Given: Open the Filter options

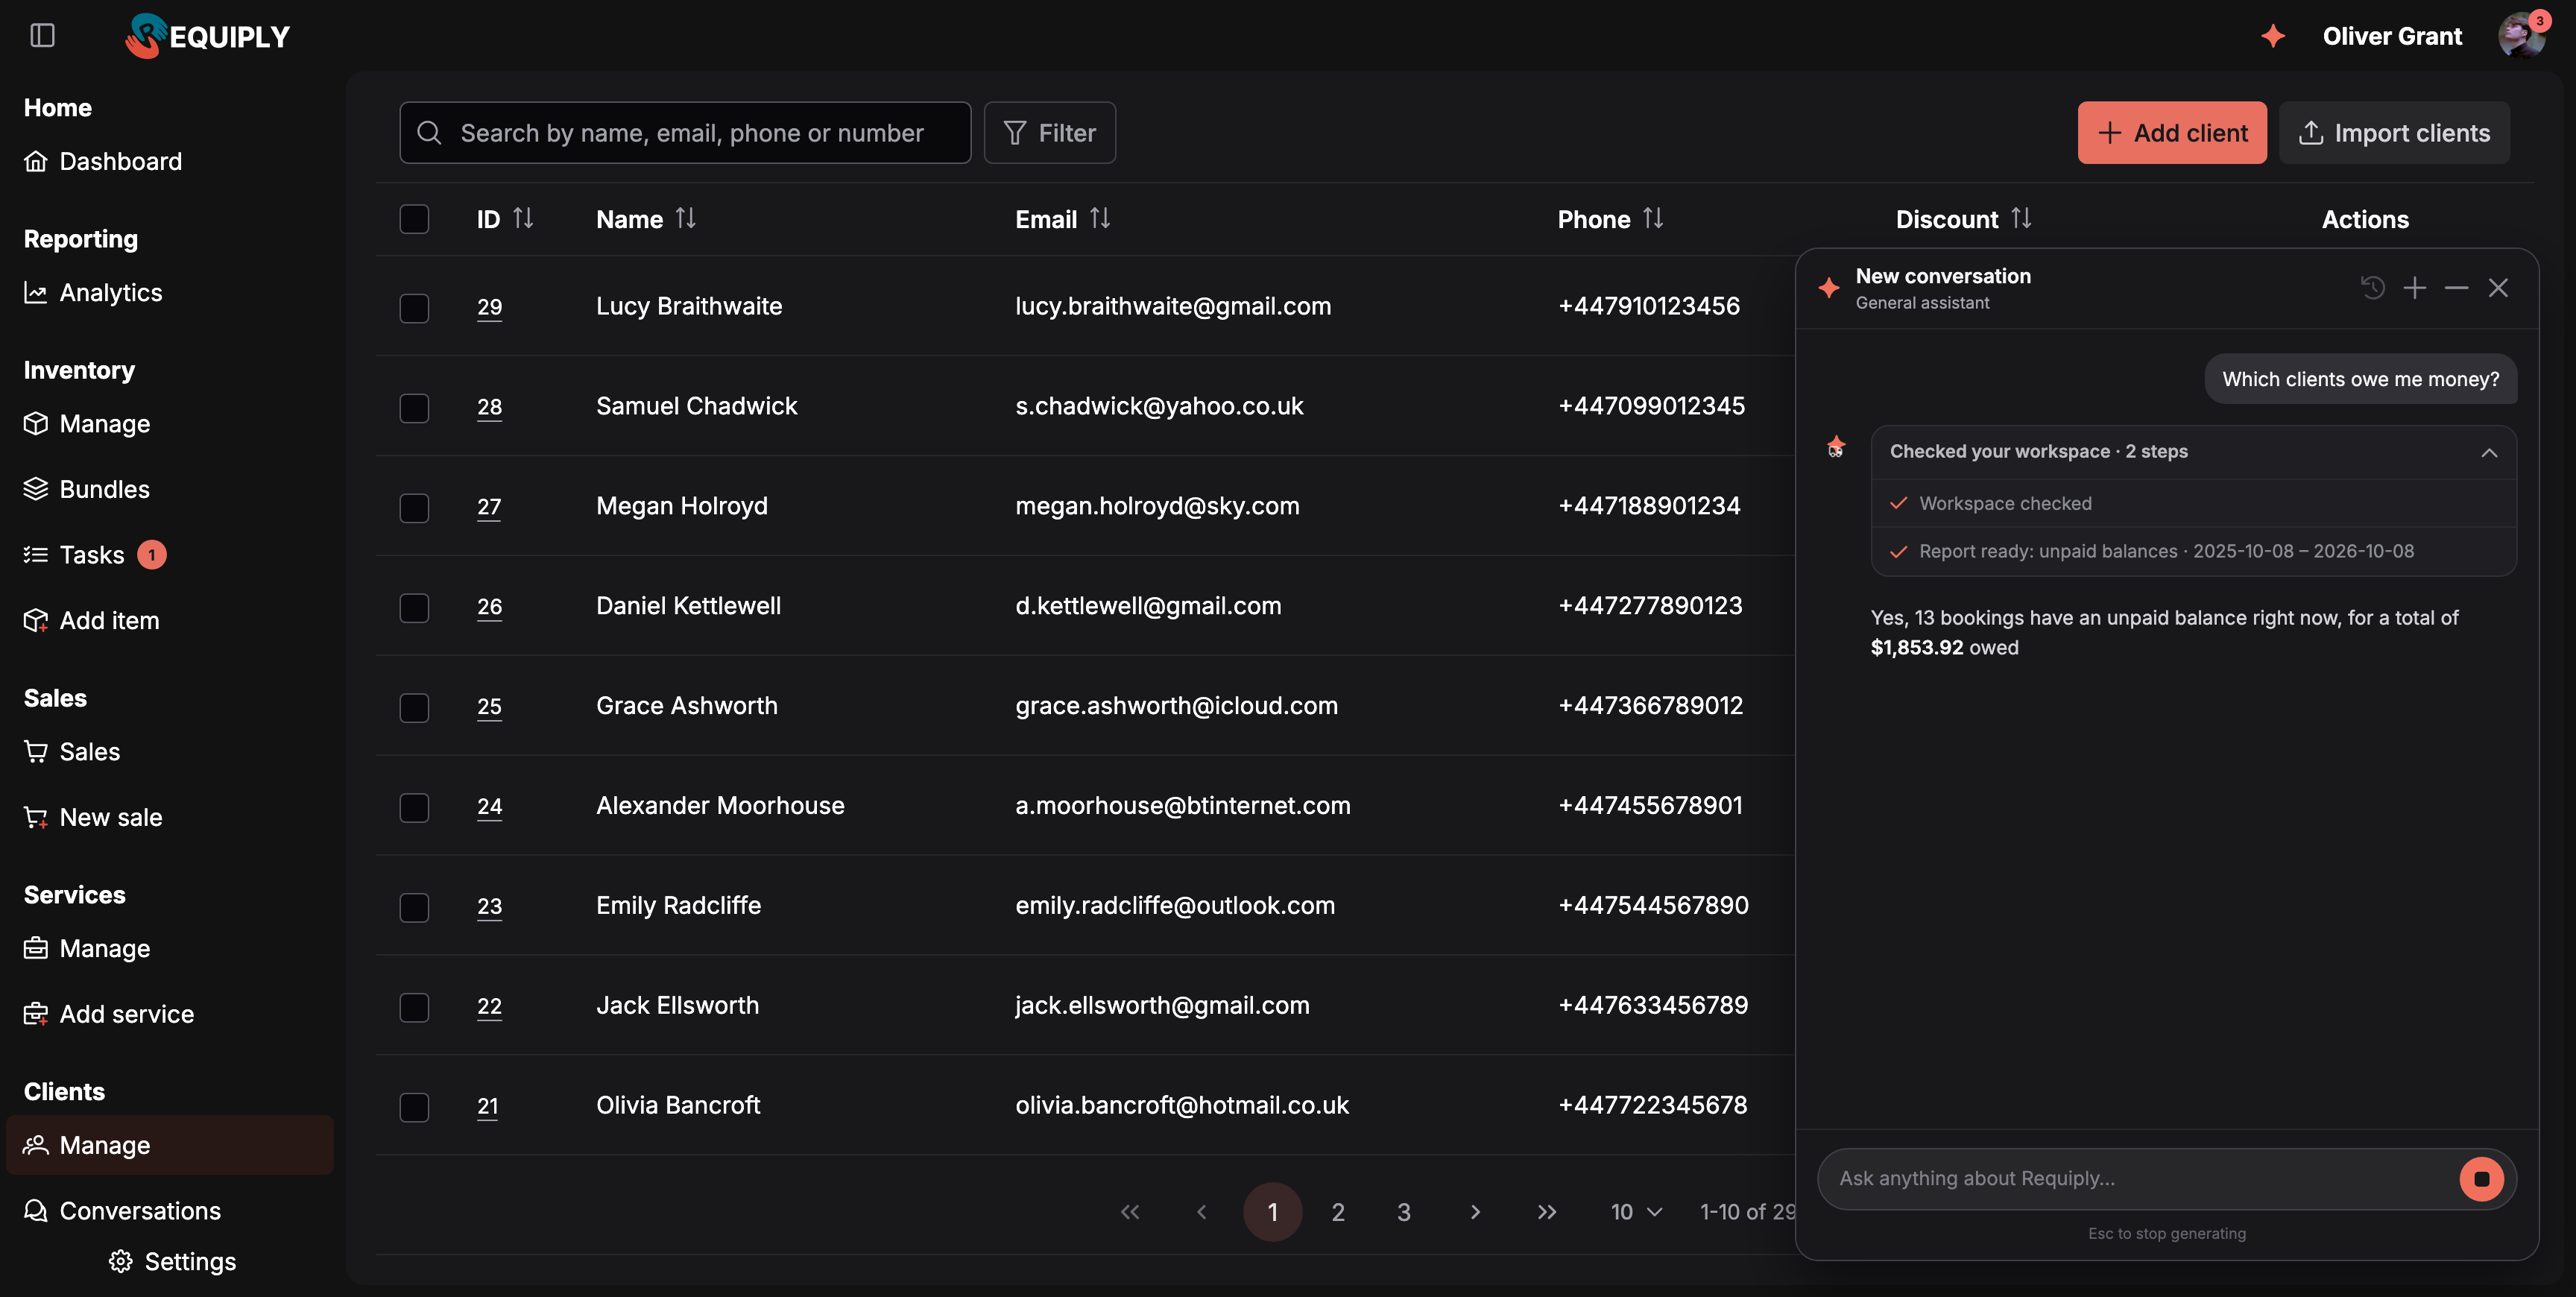Looking at the screenshot, I should [x=1049, y=133].
